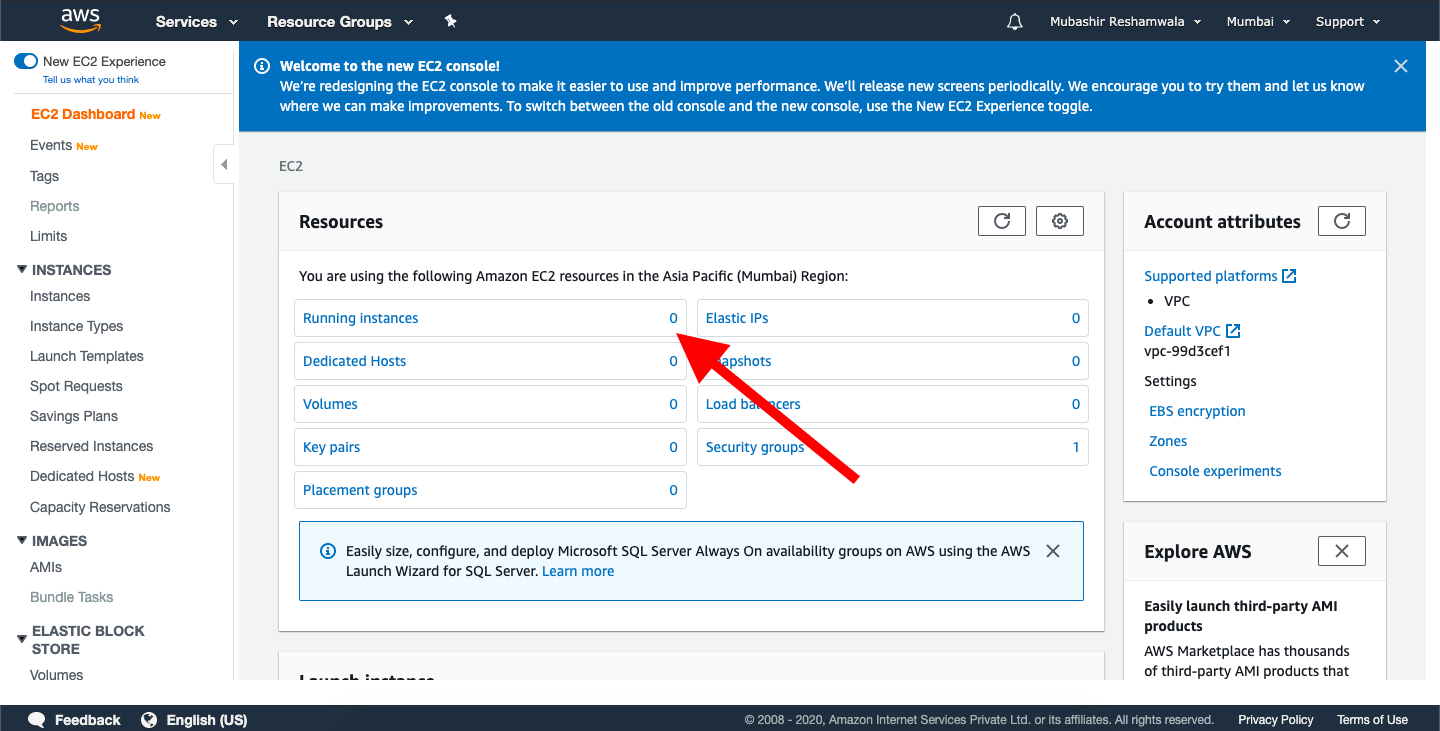The width and height of the screenshot is (1440, 731).
Task: Open Instance Types in sidebar
Action: pos(77,326)
